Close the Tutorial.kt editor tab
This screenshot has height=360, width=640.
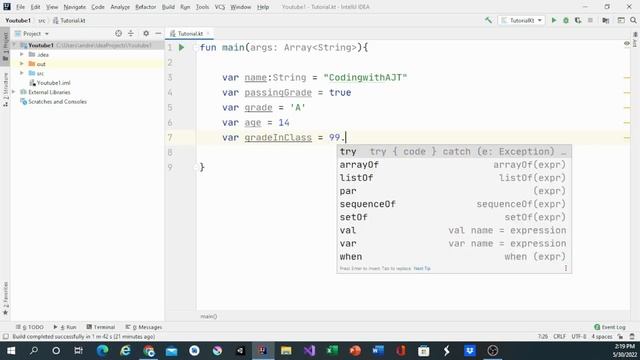click(208, 33)
